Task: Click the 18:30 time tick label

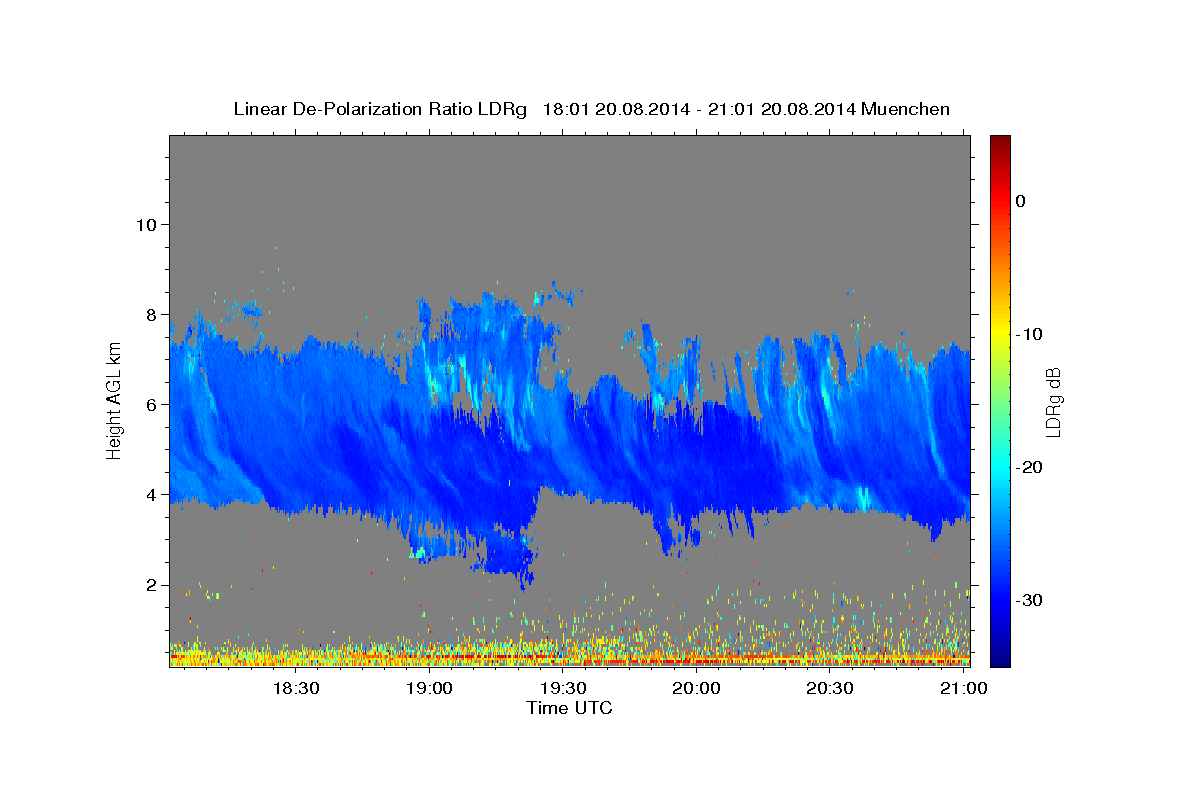Action: click(x=295, y=688)
